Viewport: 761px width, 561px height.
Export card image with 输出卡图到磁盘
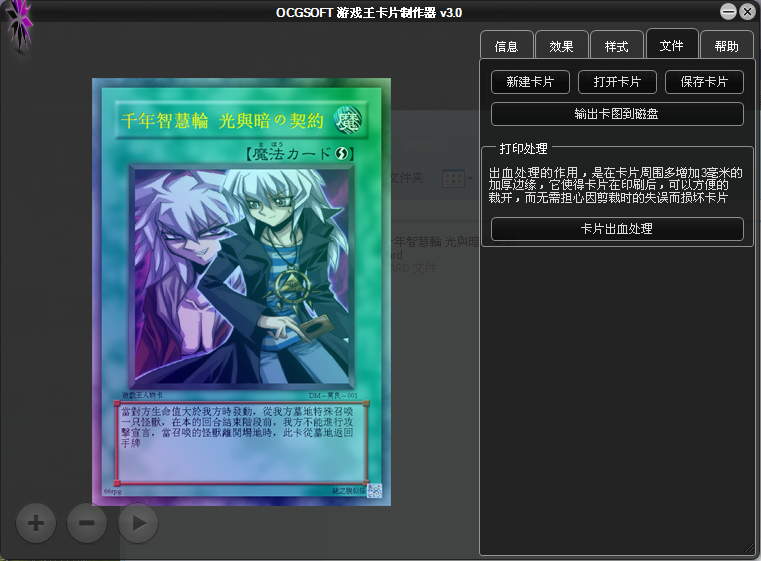point(617,114)
